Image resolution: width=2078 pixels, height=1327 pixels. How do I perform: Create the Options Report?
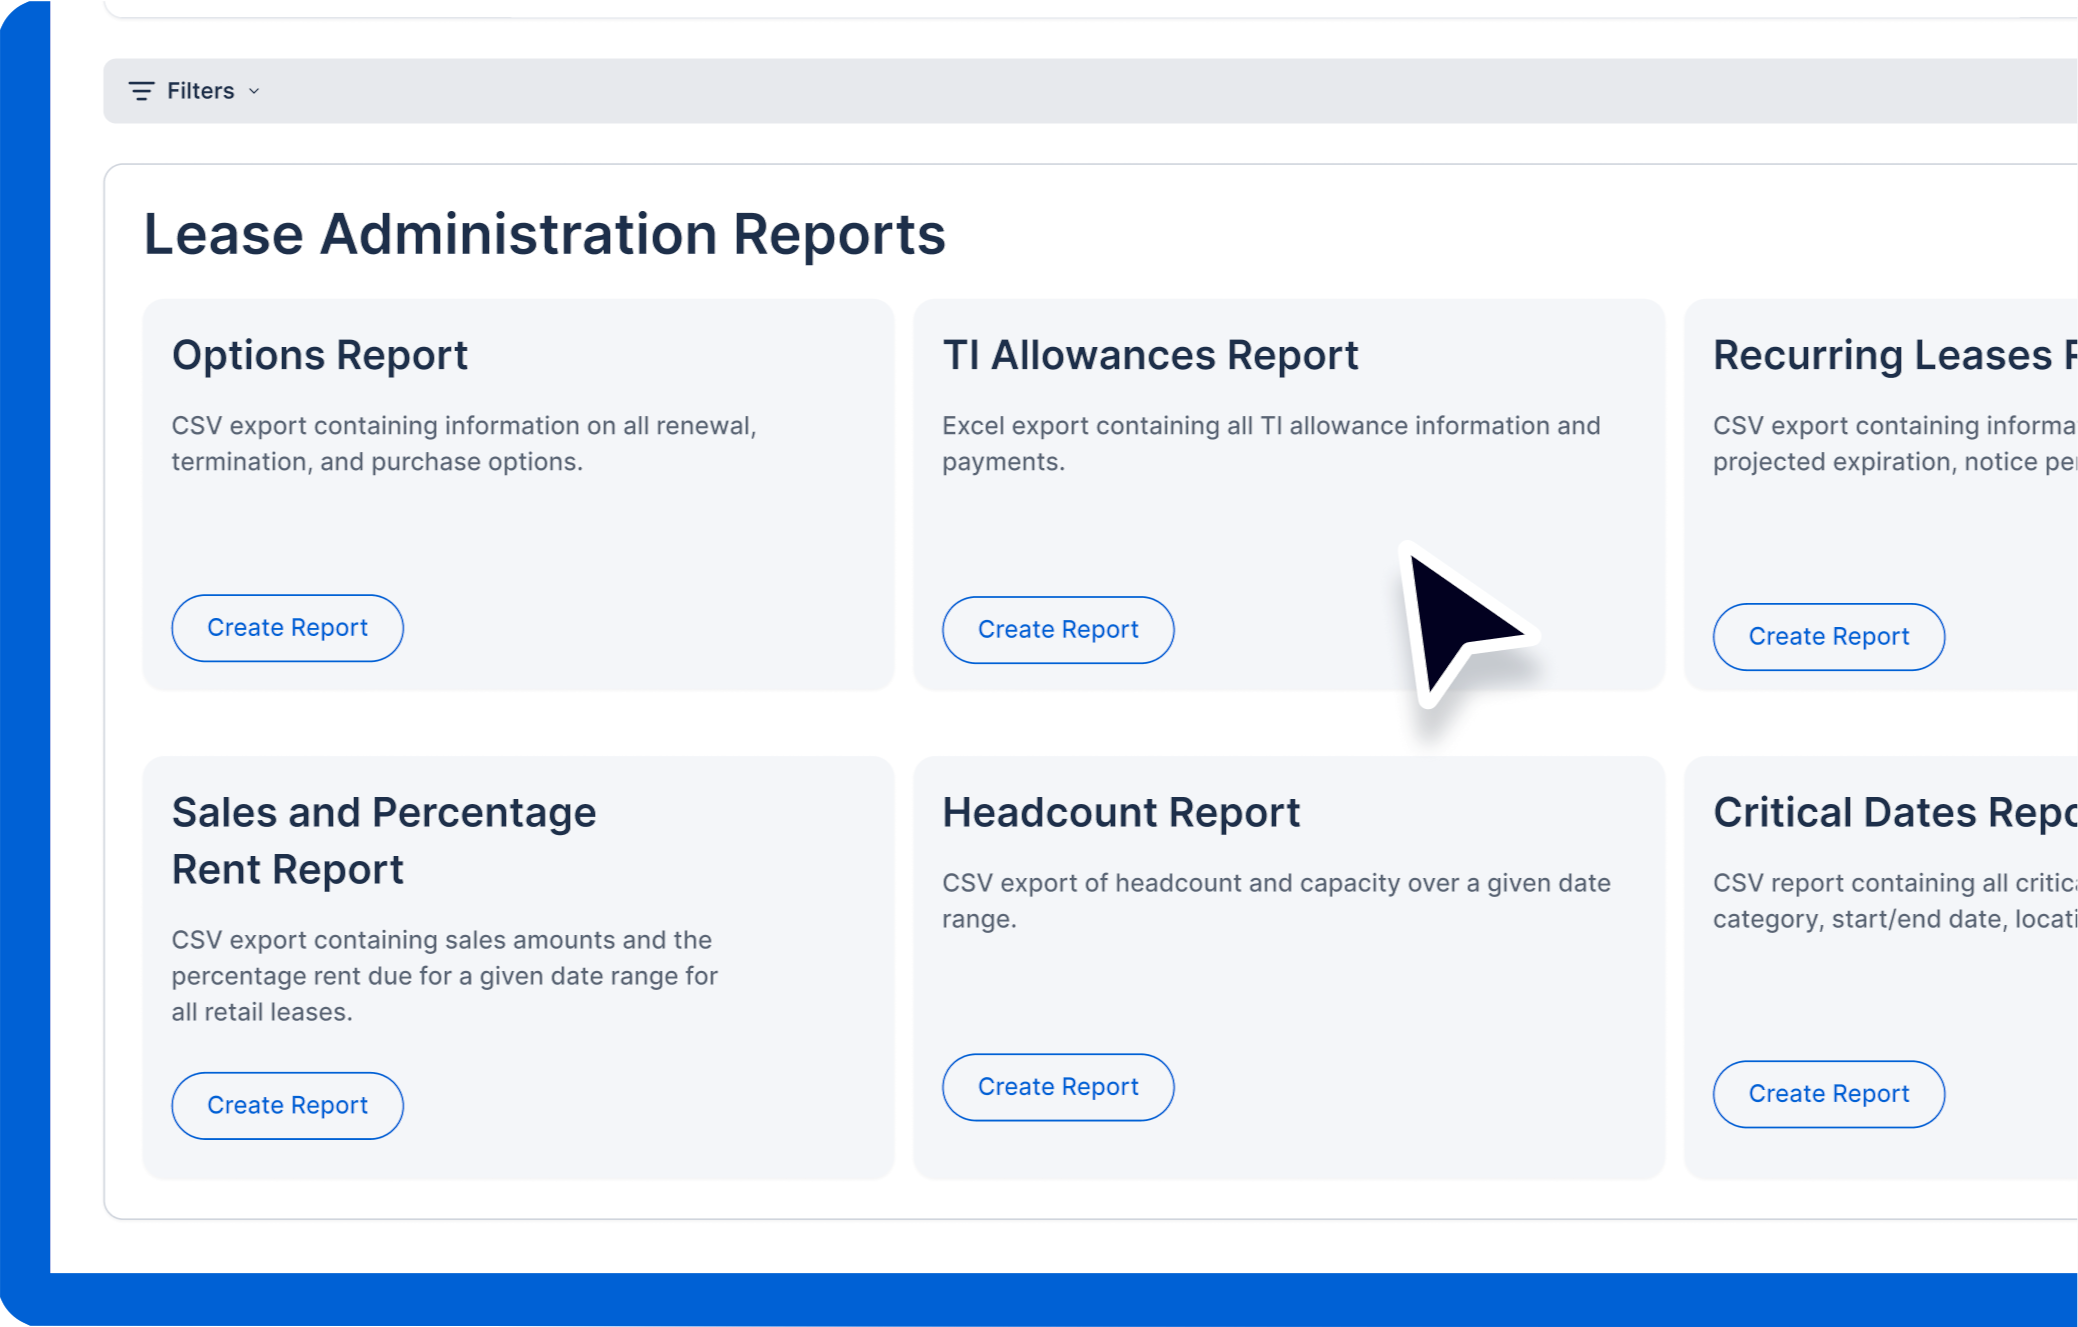pos(287,628)
